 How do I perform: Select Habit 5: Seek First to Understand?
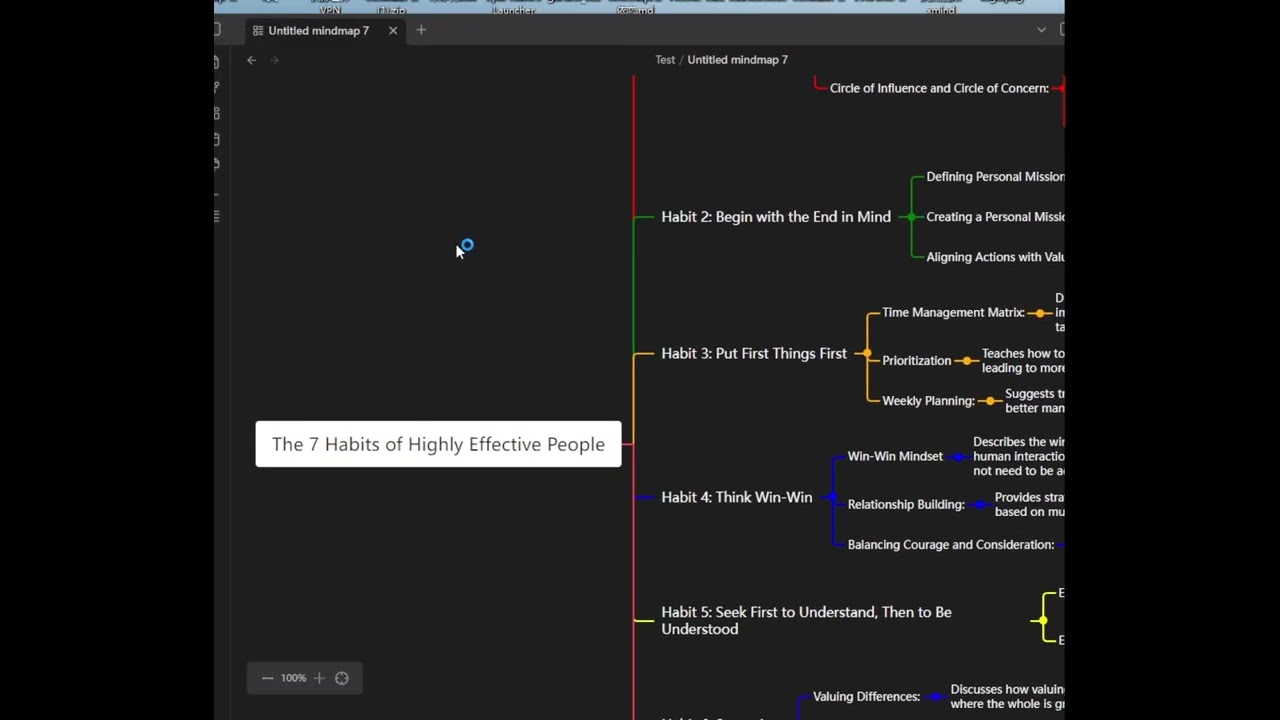[x=806, y=620]
